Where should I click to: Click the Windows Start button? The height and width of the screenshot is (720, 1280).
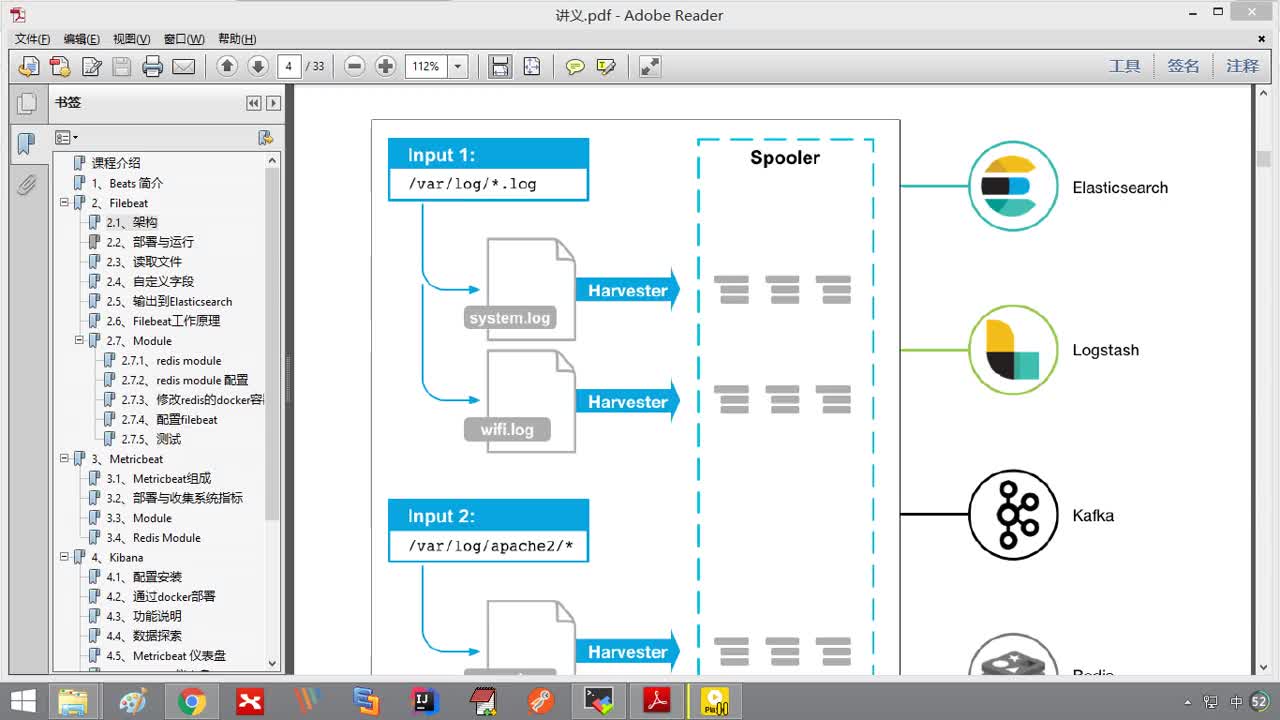(x=22, y=701)
